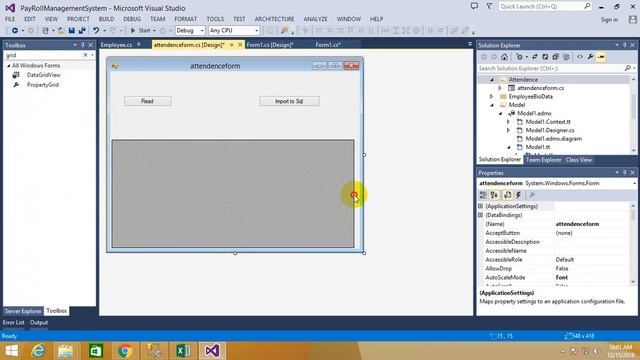Select PropertyGrid item in Toolbox
Viewport: 640px width, 360px height.
(x=43, y=85)
